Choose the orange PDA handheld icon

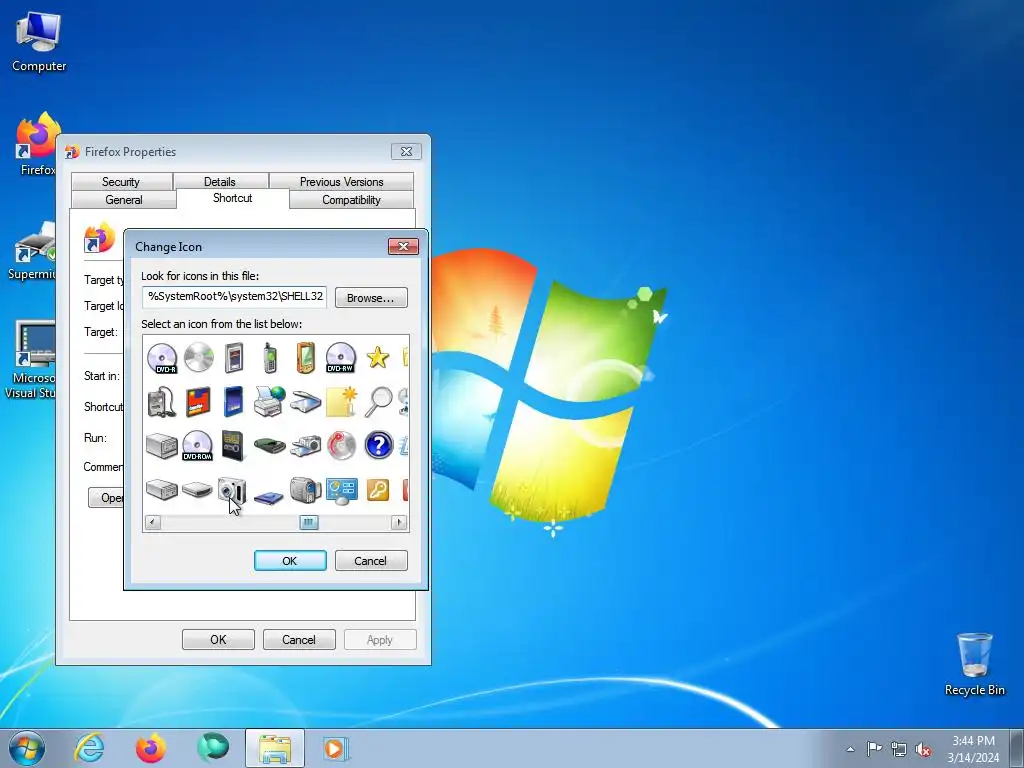click(x=305, y=358)
